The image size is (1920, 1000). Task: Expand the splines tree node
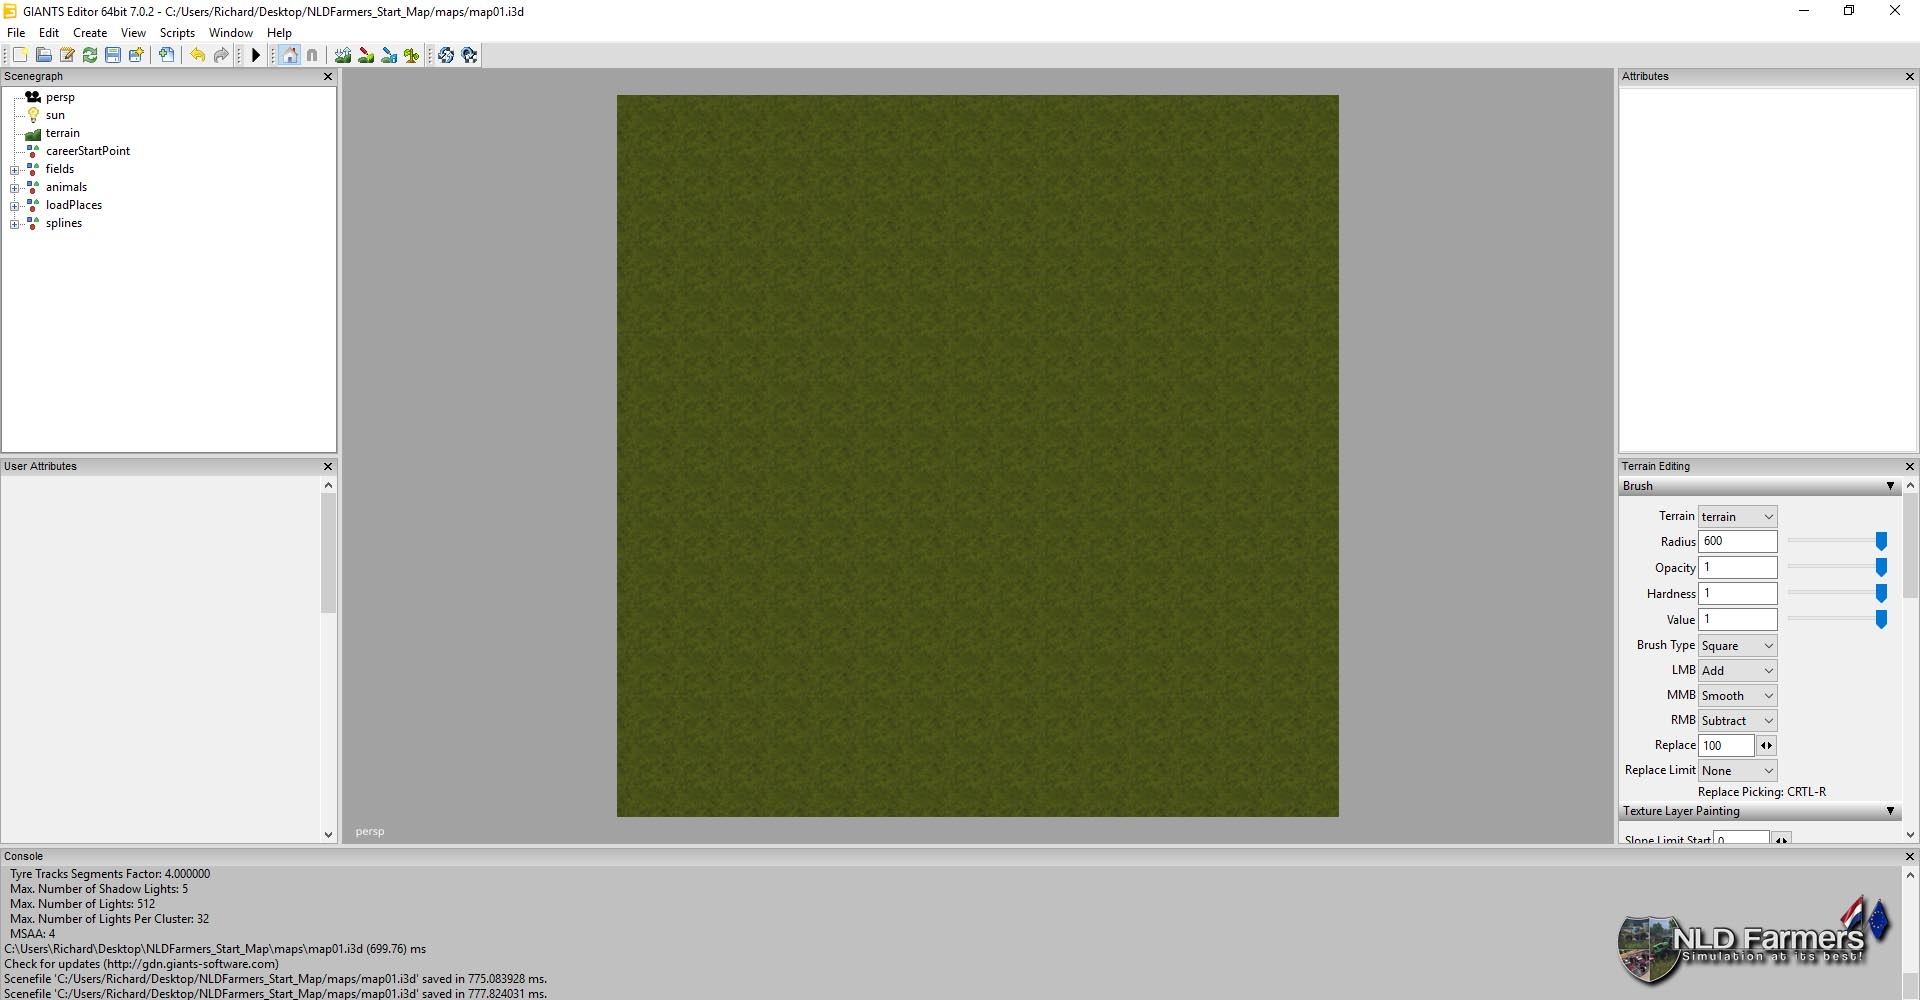(15, 224)
